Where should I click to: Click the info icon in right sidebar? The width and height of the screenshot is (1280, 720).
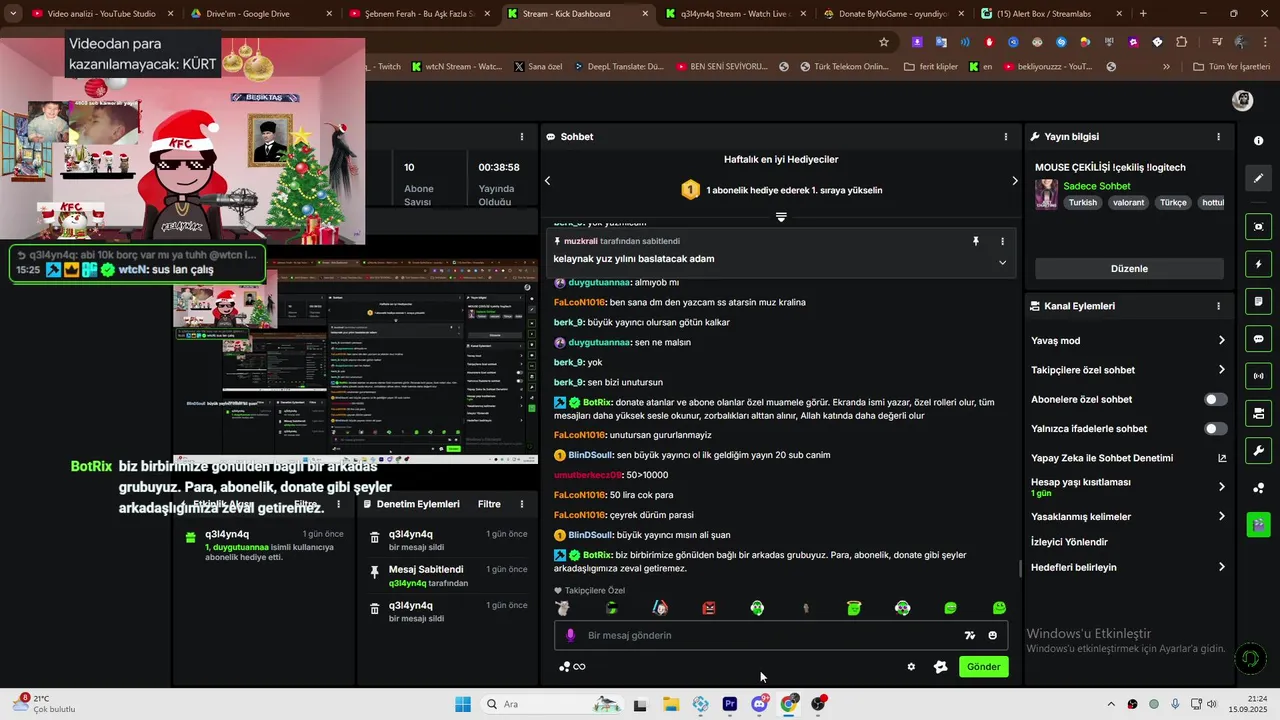pyautogui.click(x=1258, y=142)
